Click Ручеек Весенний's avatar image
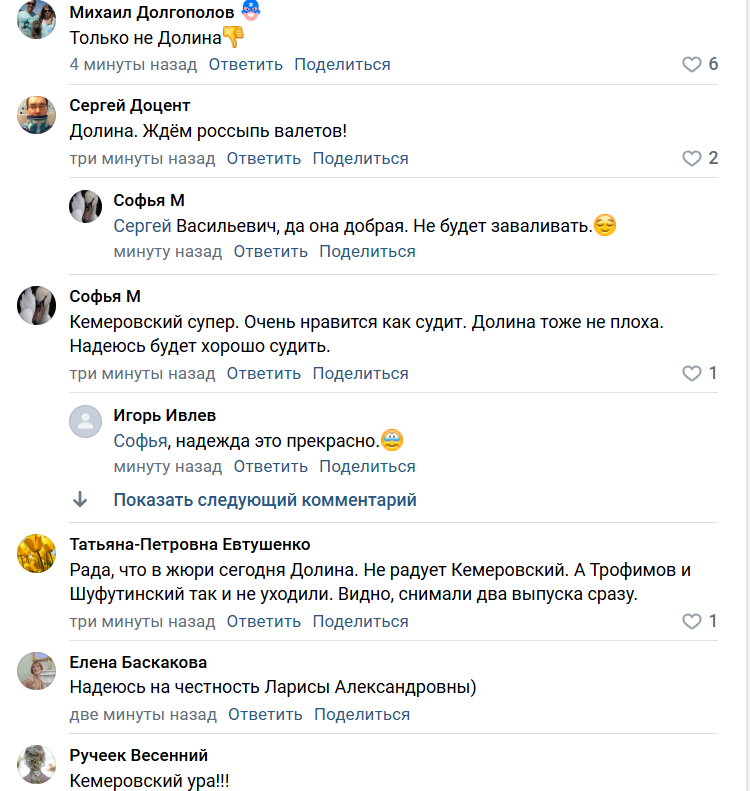 pos(37,764)
